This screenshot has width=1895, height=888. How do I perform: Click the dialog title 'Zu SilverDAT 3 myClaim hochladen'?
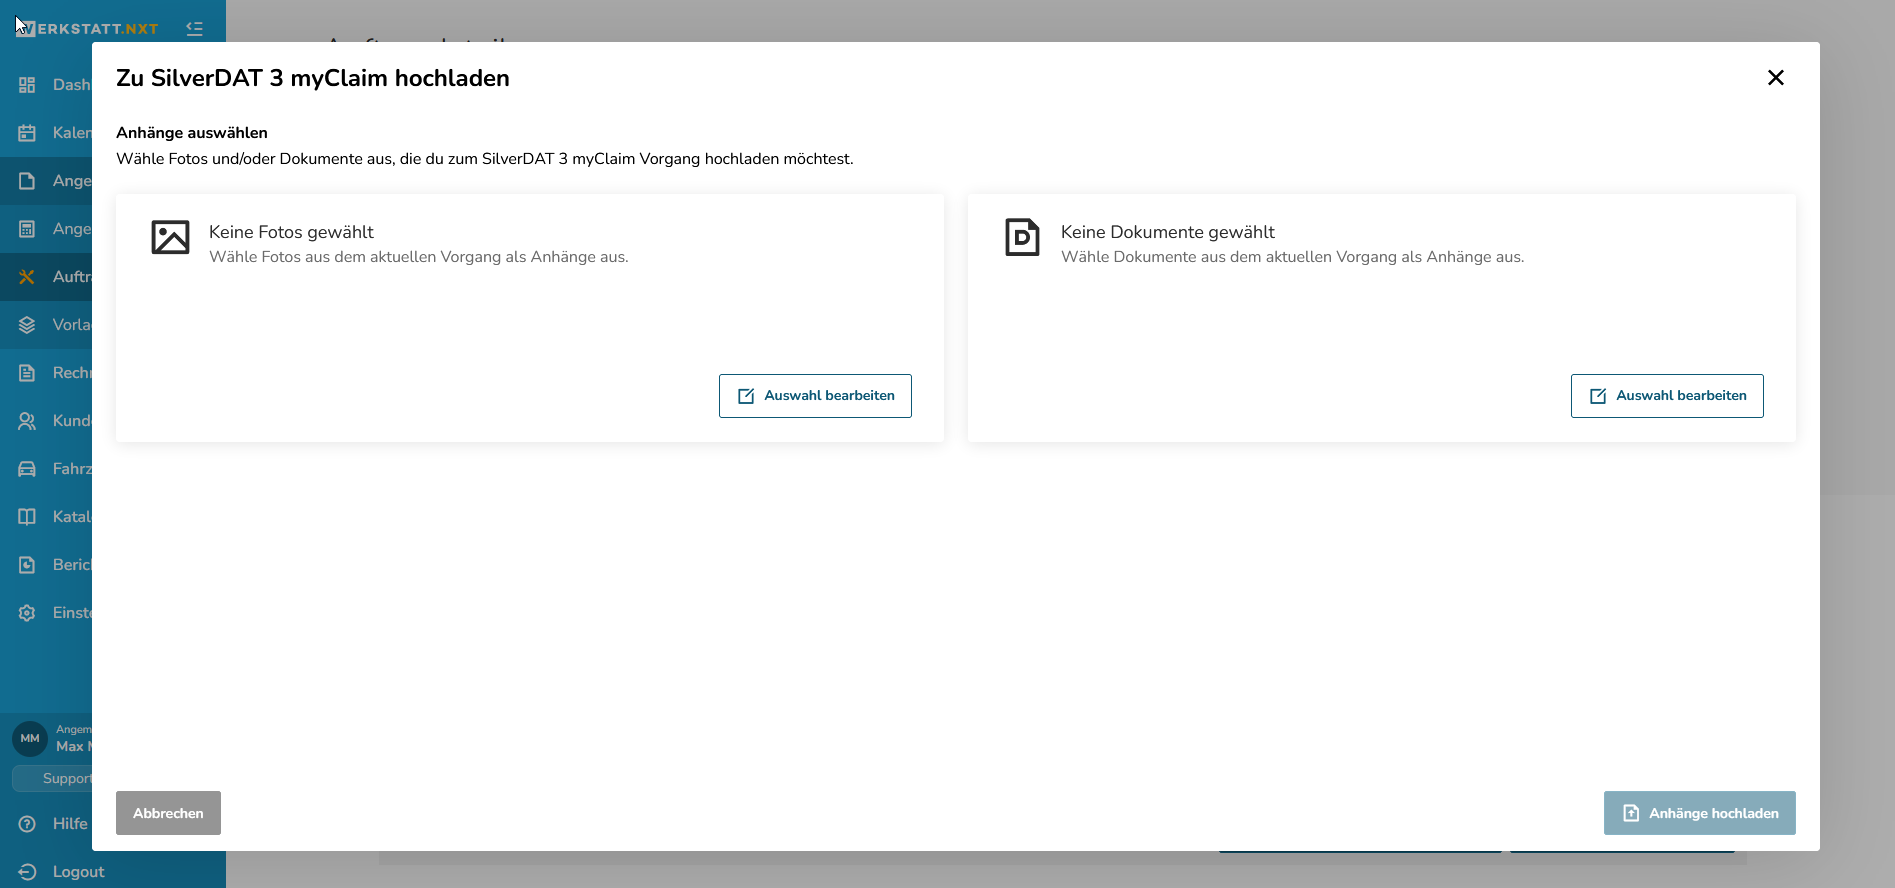point(313,78)
